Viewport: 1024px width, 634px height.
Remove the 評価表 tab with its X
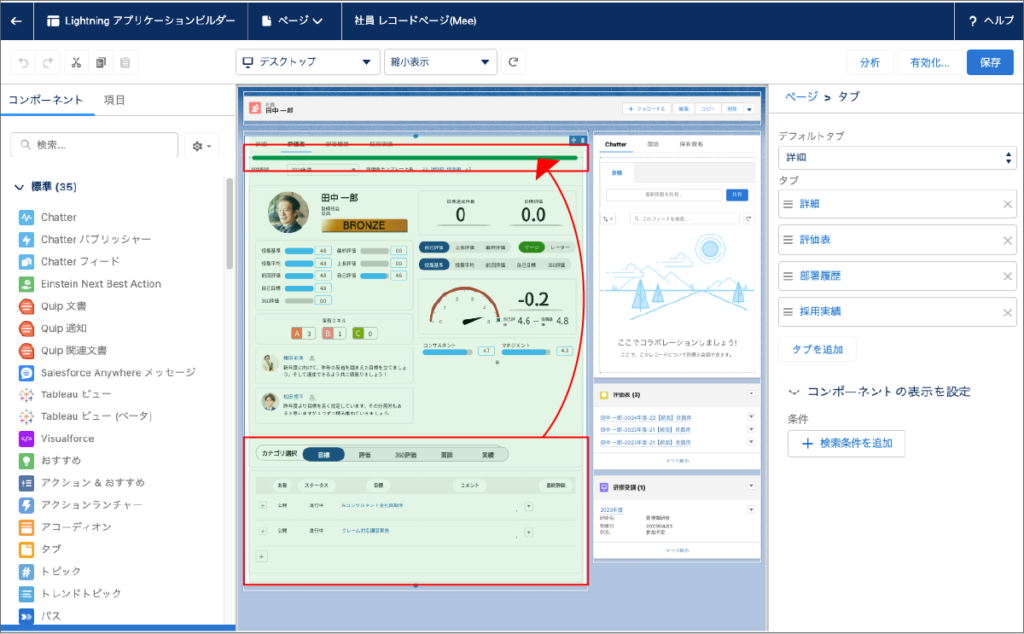pos(1008,240)
